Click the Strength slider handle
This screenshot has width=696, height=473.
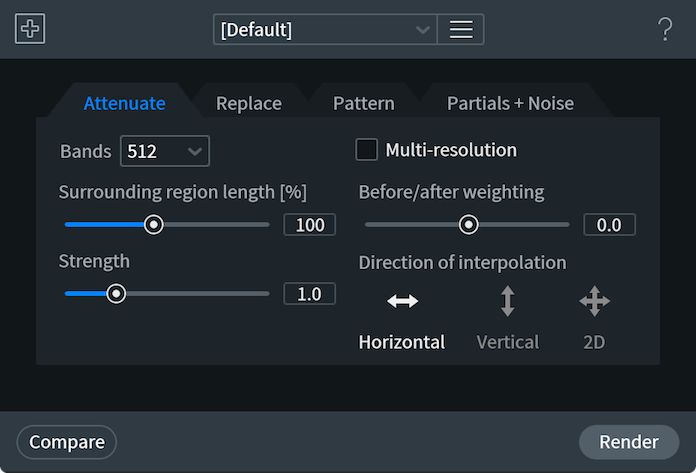116,294
